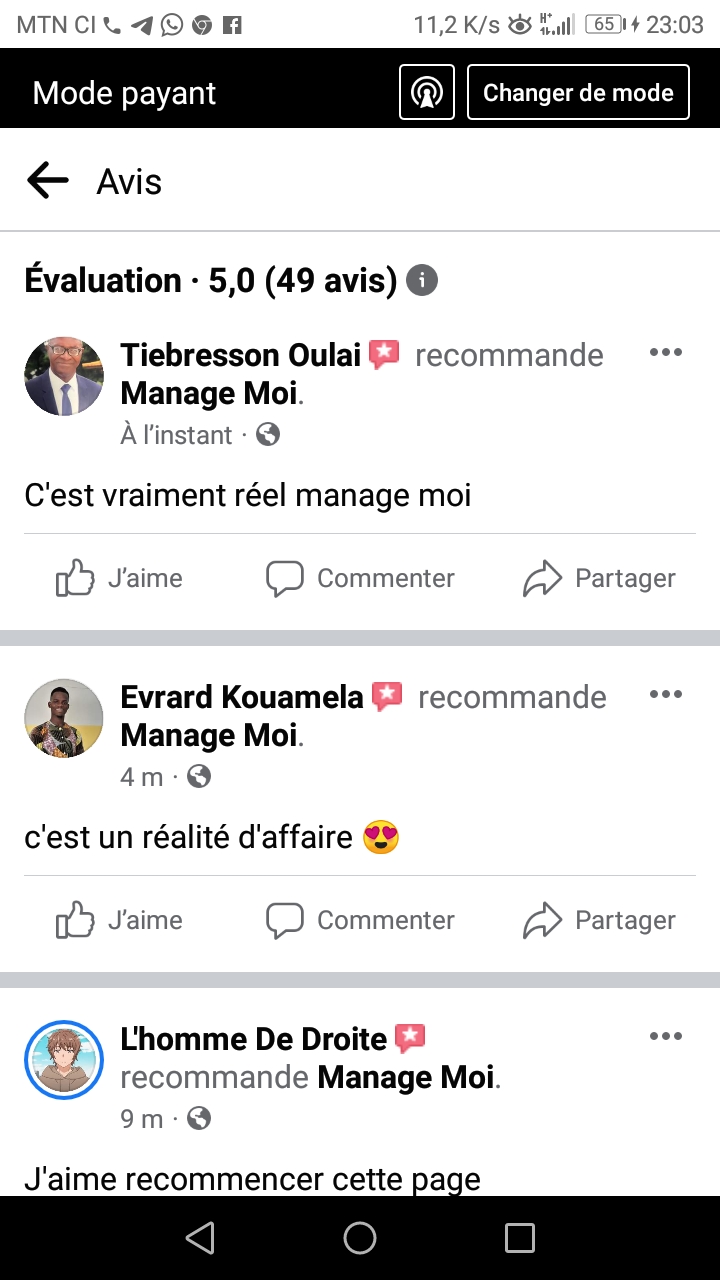The height and width of the screenshot is (1280, 720).
Task: Open options menu for Evrard Kouamela's review
Action: point(665,695)
